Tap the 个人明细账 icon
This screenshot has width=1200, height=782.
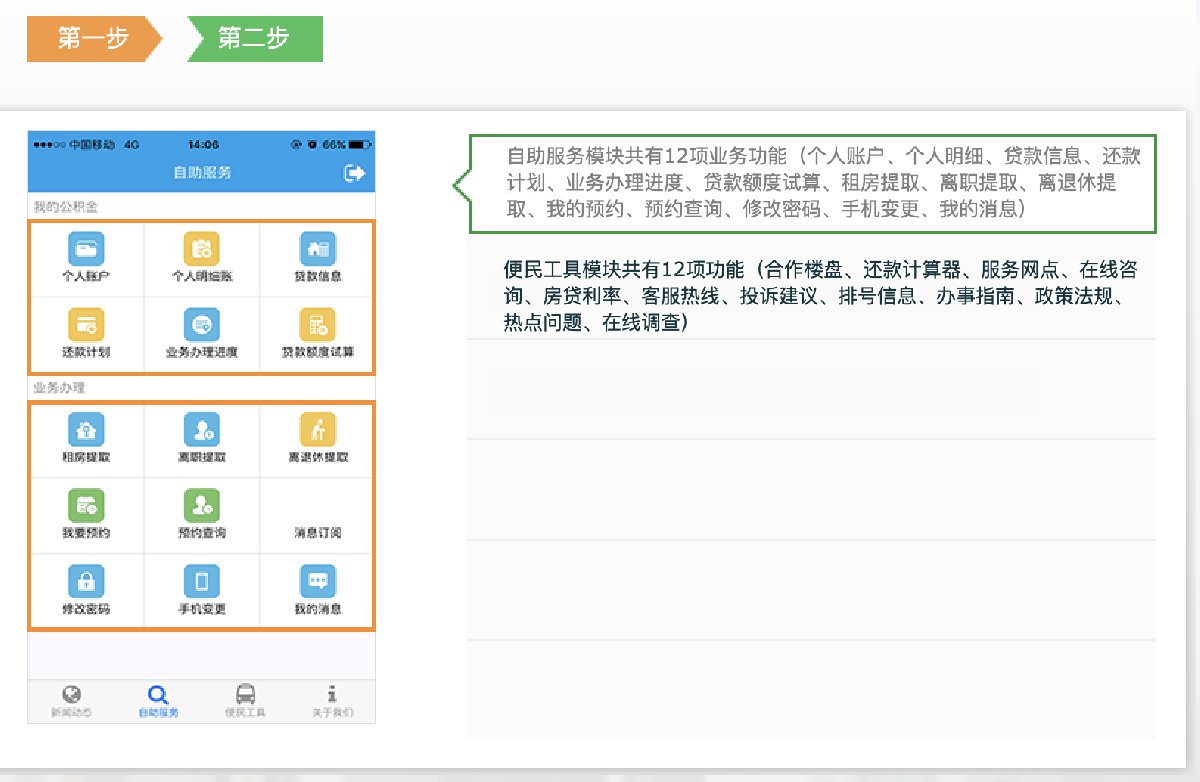pyautogui.click(x=202, y=248)
